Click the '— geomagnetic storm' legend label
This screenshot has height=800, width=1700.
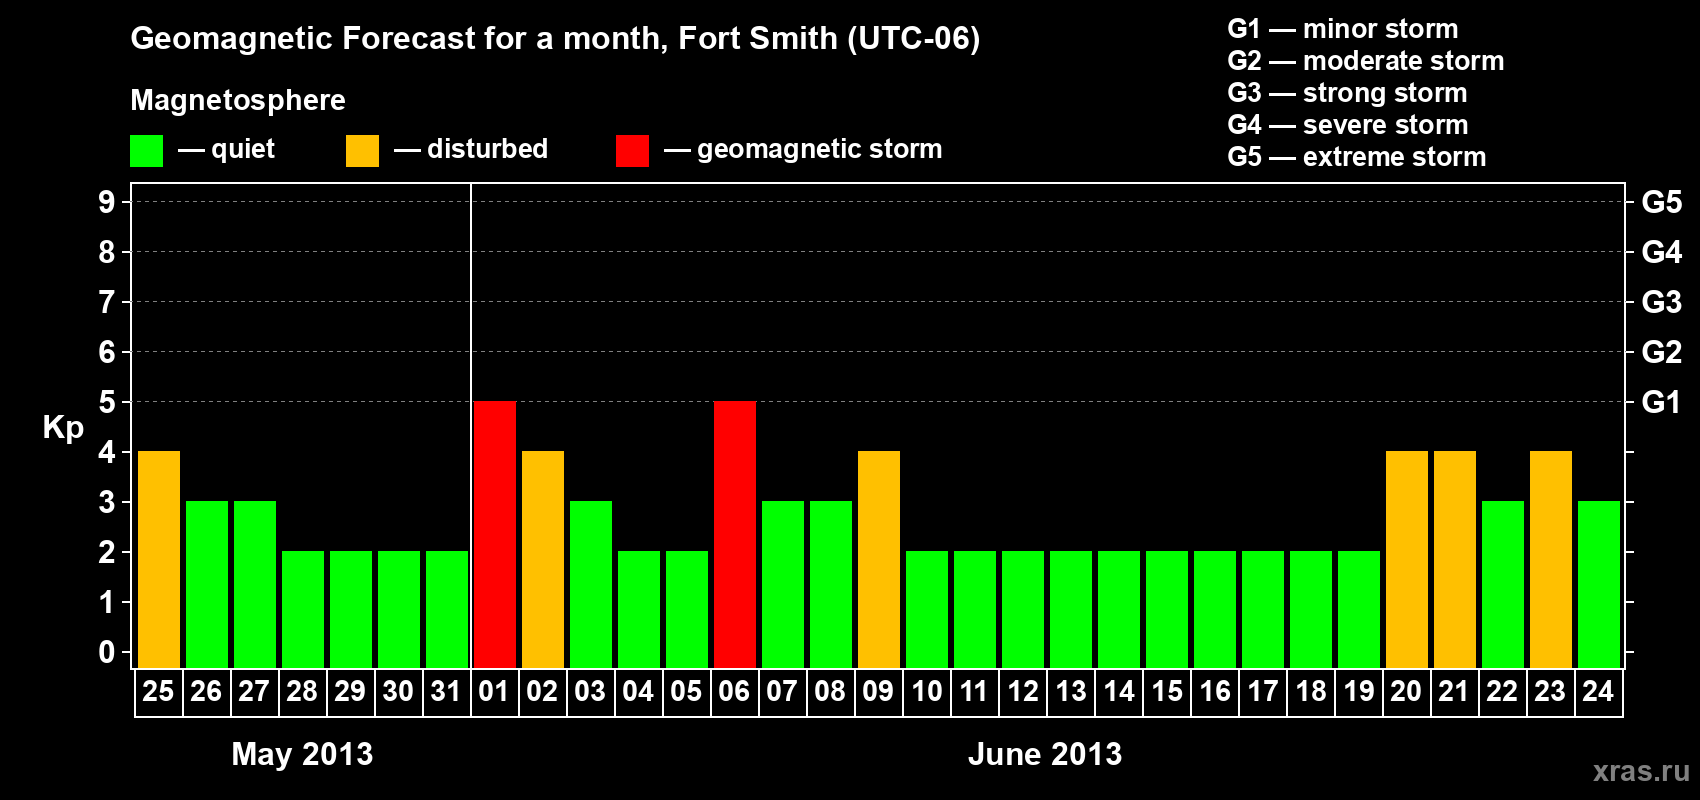click(803, 149)
